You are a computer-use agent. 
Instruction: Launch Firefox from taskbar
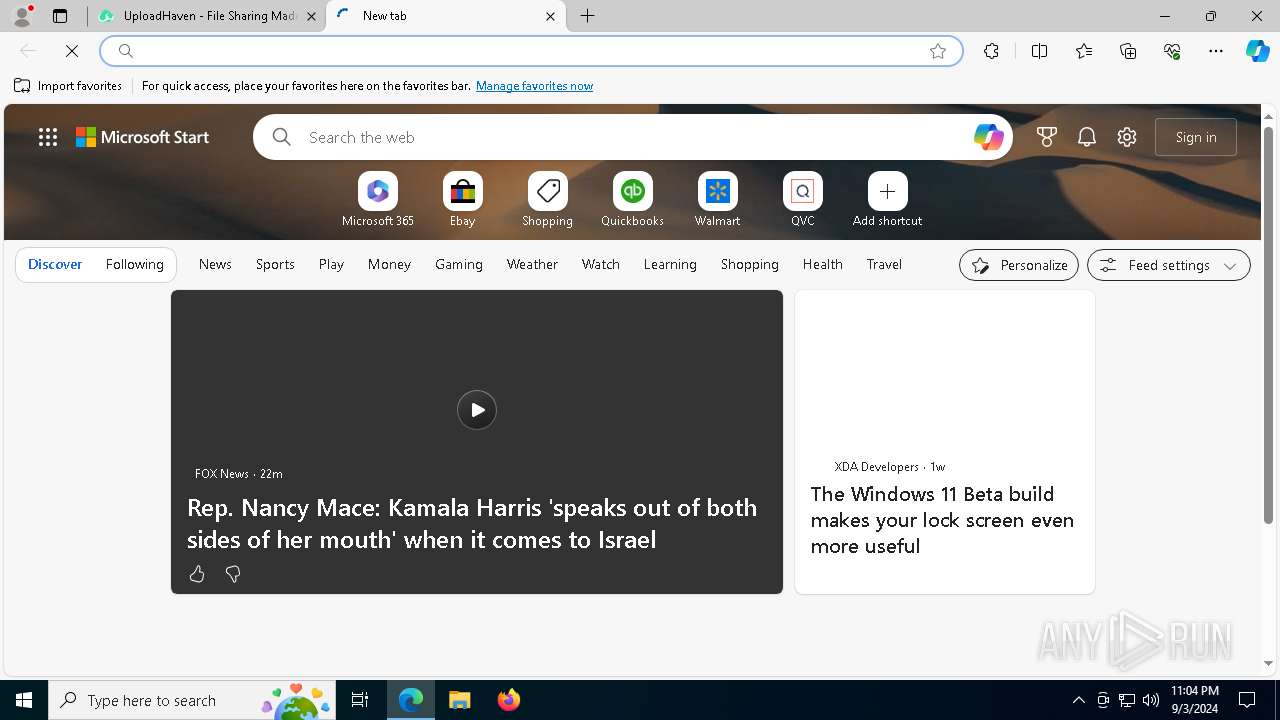click(x=509, y=700)
